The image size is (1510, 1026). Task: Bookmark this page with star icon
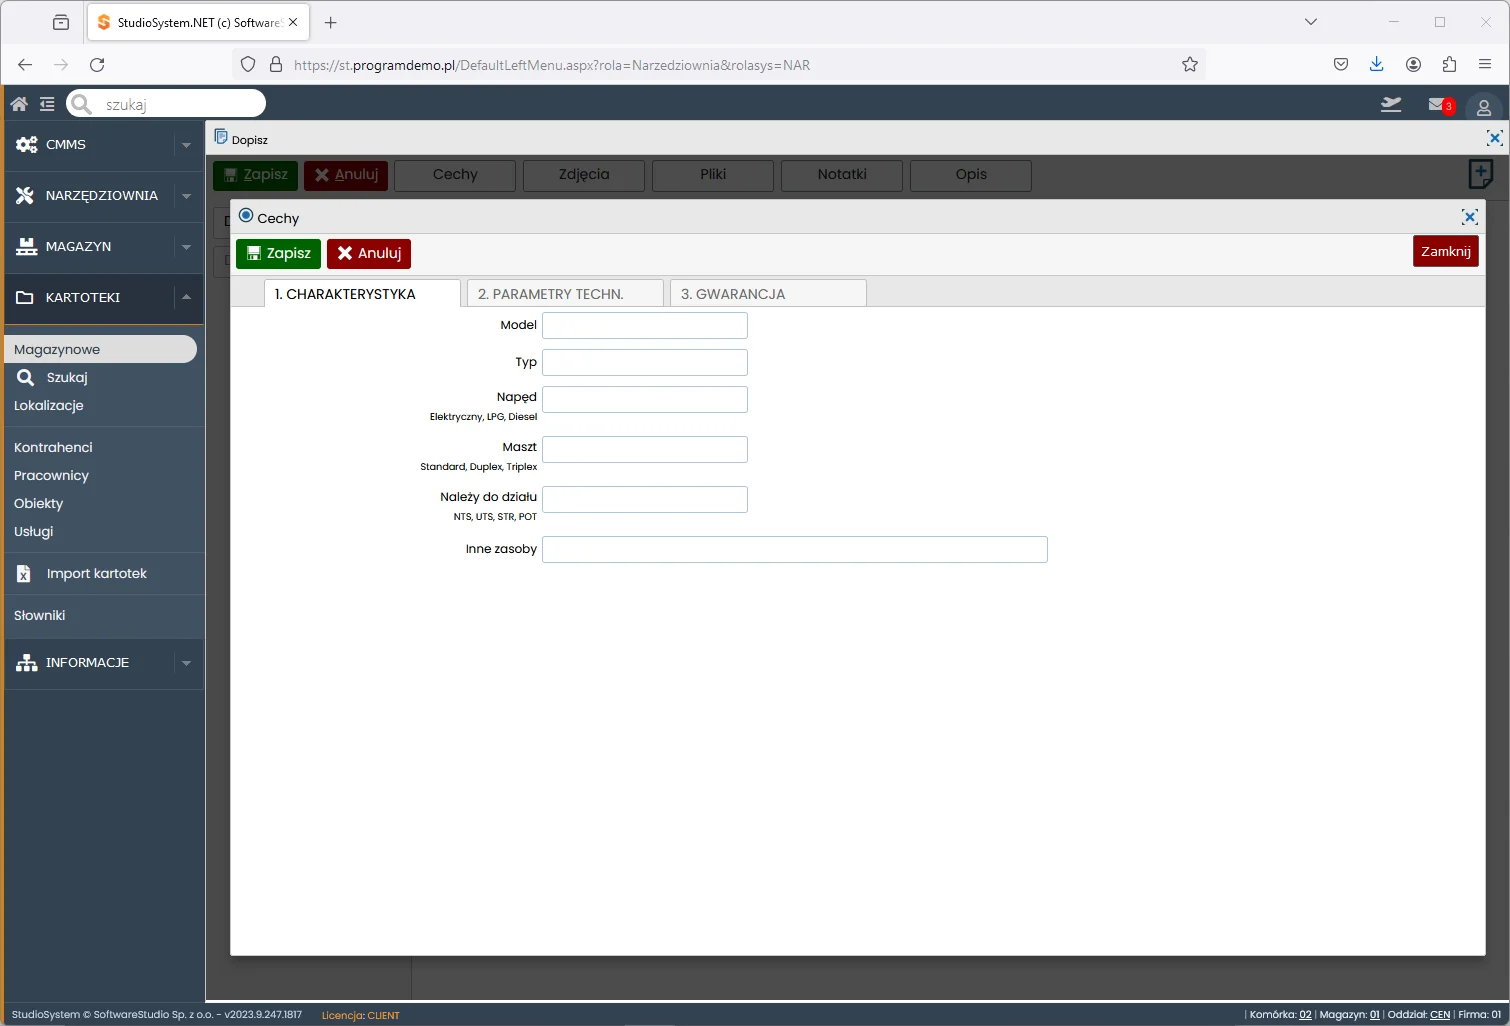[1190, 65]
